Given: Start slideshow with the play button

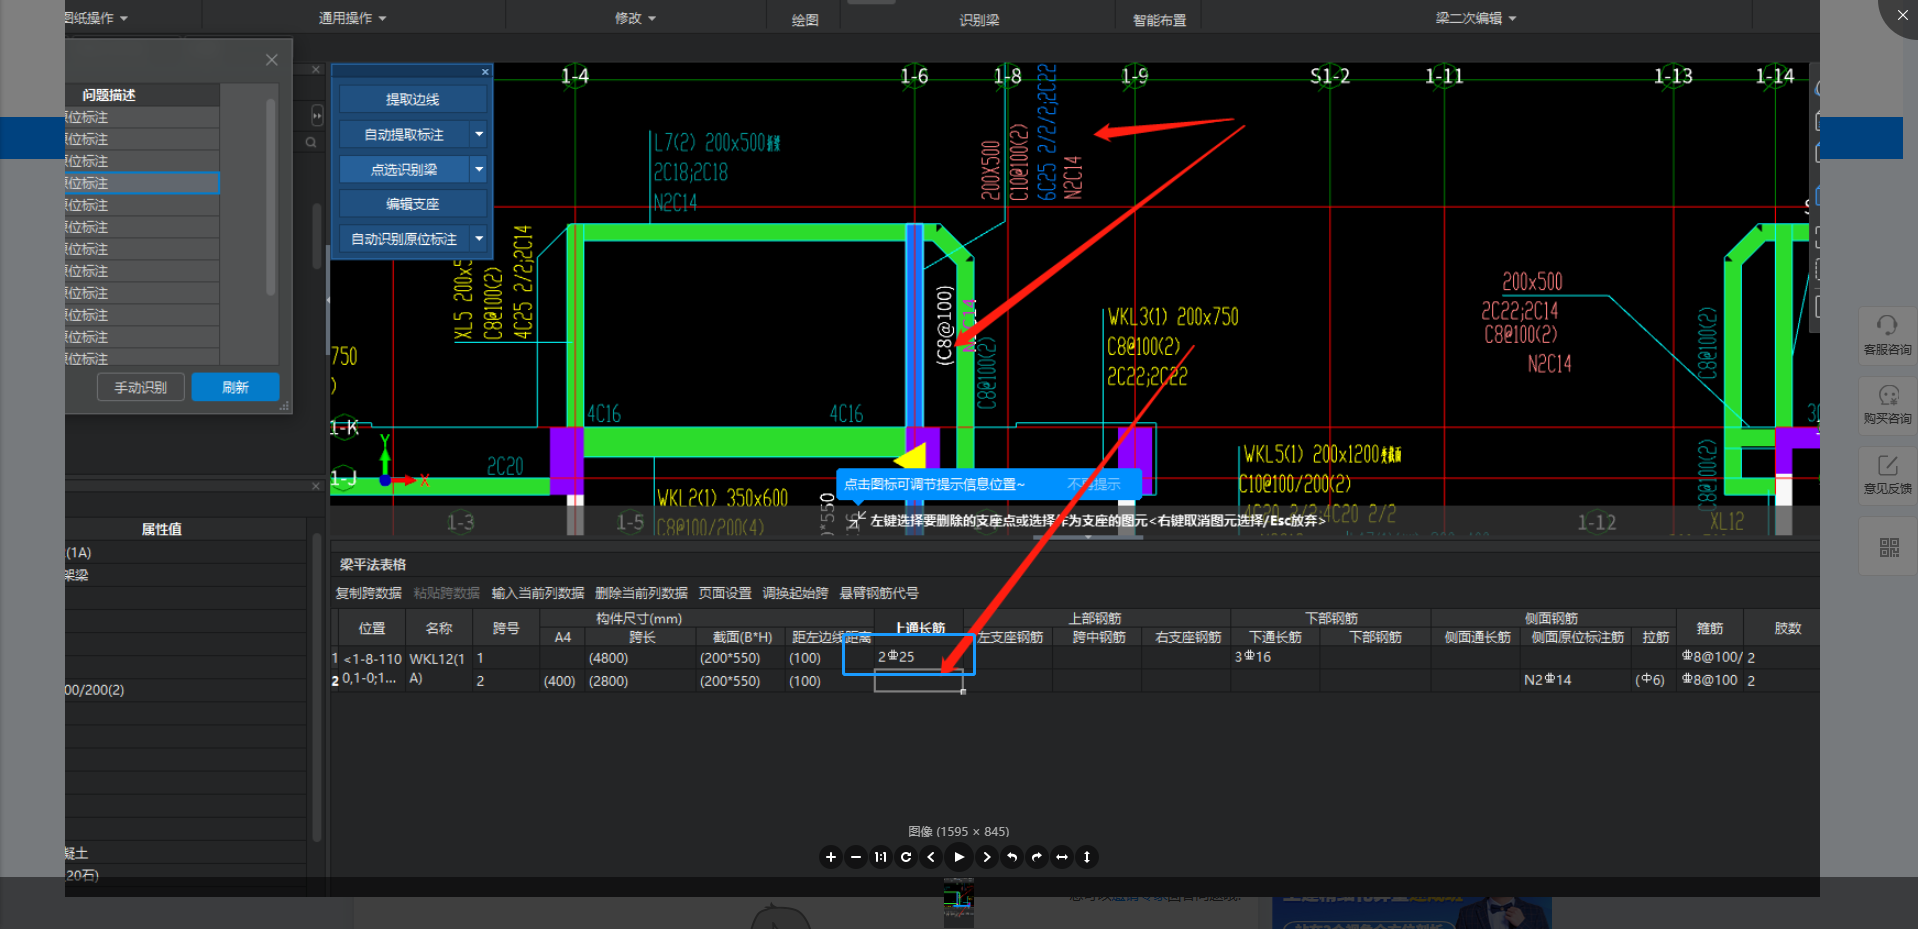Looking at the screenshot, I should (959, 857).
